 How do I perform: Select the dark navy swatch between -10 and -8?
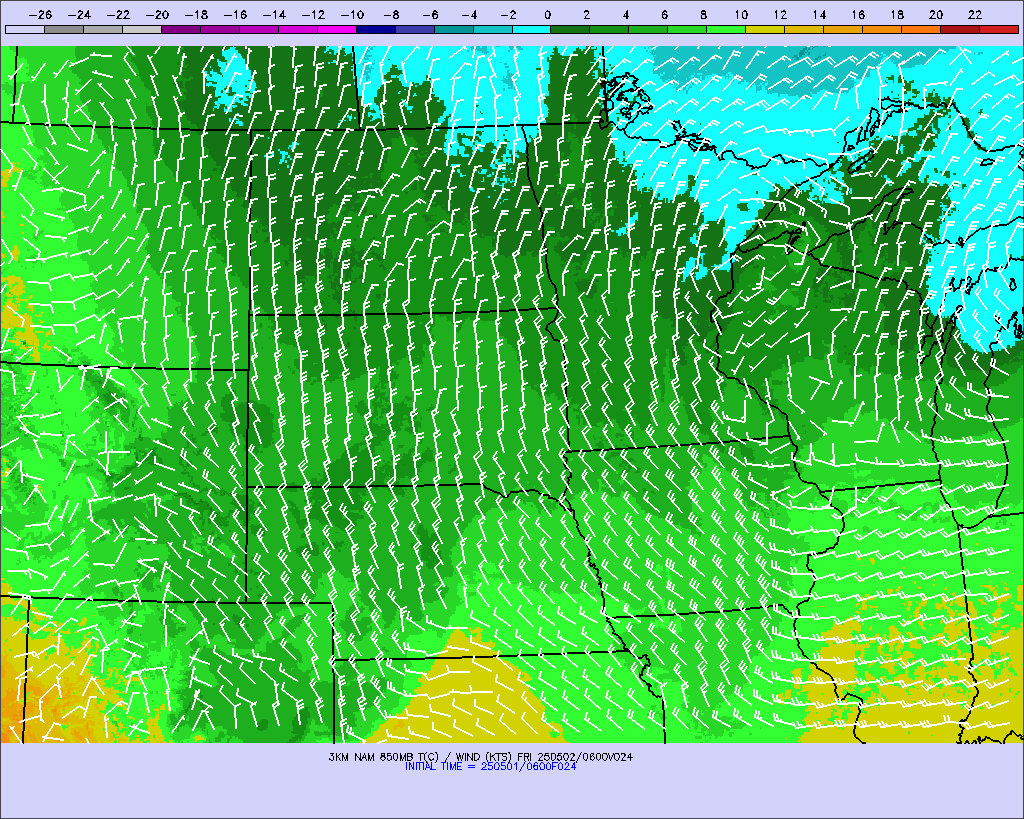click(x=376, y=29)
